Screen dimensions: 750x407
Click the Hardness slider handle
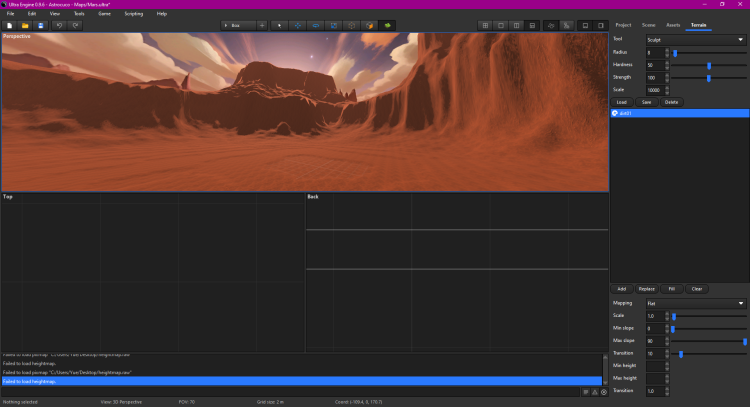(x=709, y=65)
